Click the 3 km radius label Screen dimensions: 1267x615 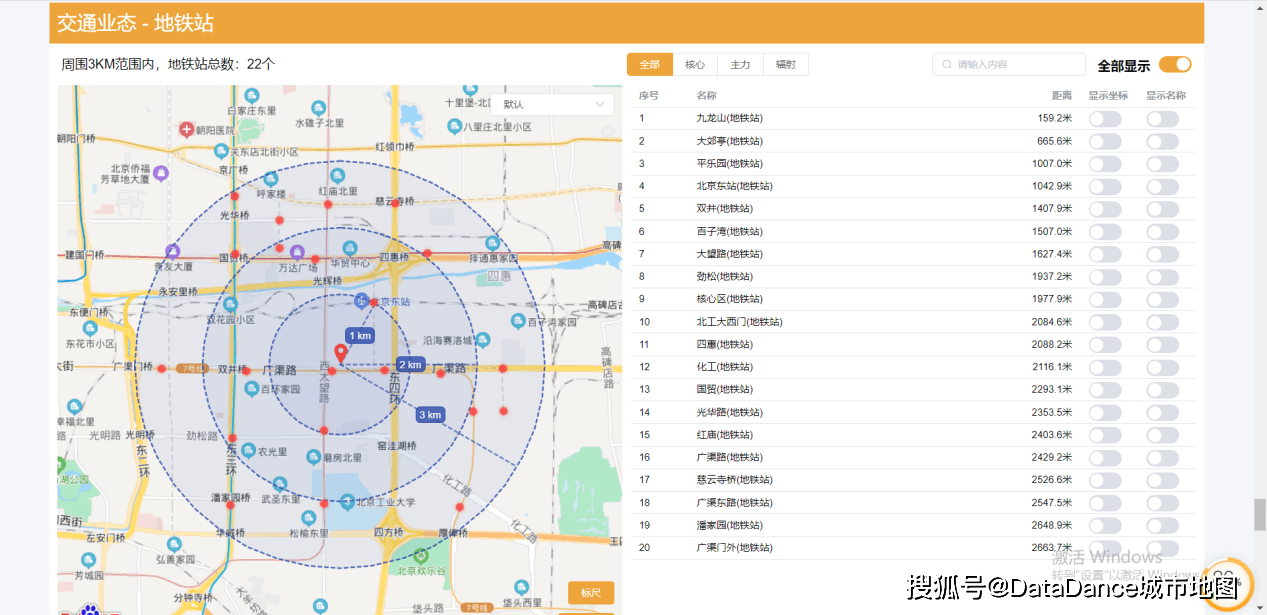click(430, 415)
